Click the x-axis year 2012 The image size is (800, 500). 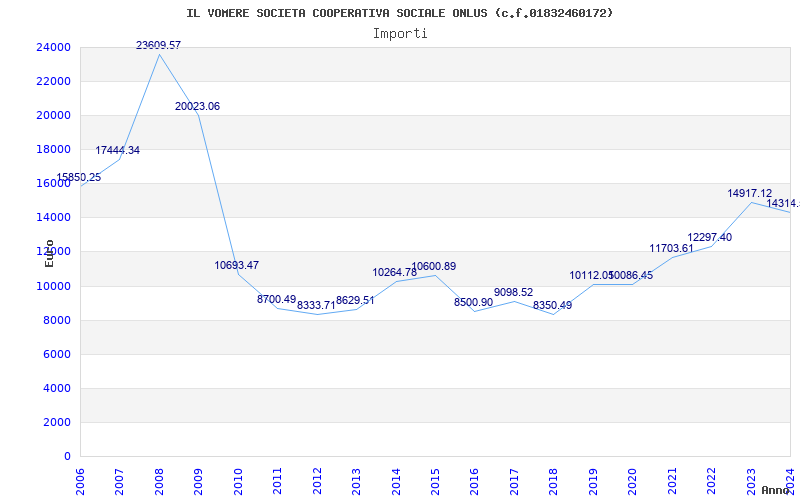tap(317, 481)
